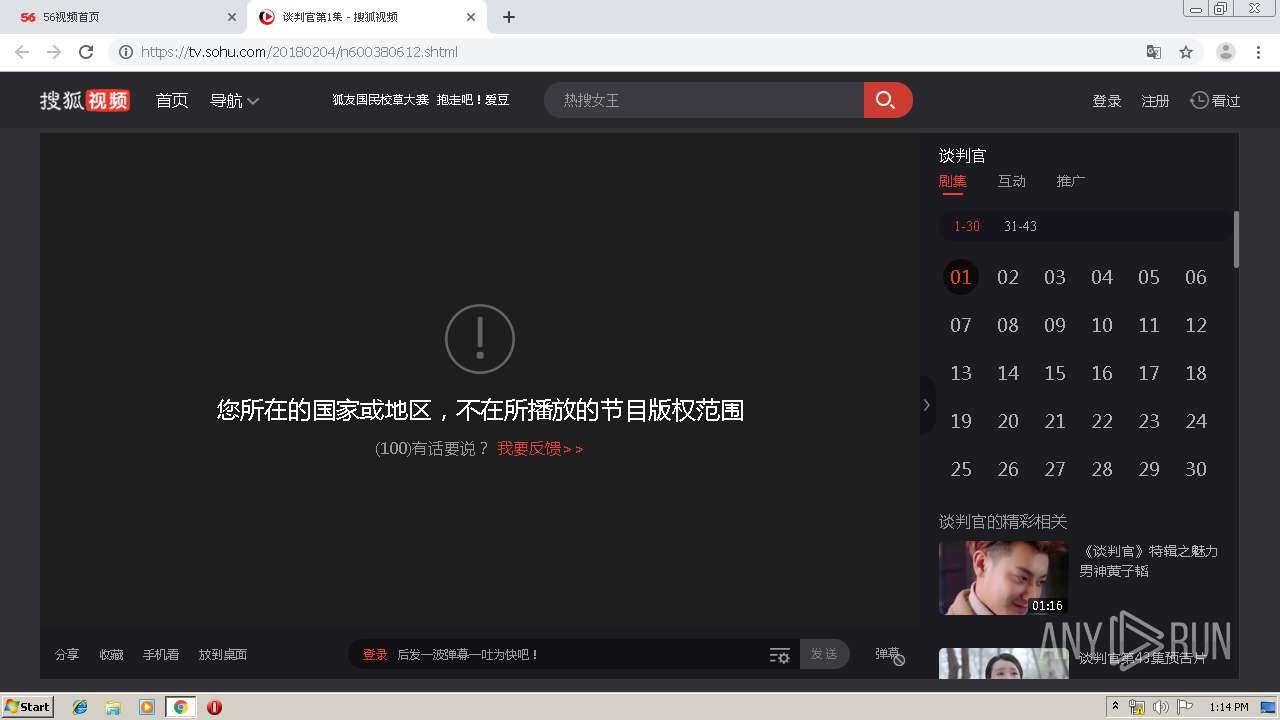This screenshot has width=1280, height=720.
Task: Click 手机看 below the player
Action: 160,655
